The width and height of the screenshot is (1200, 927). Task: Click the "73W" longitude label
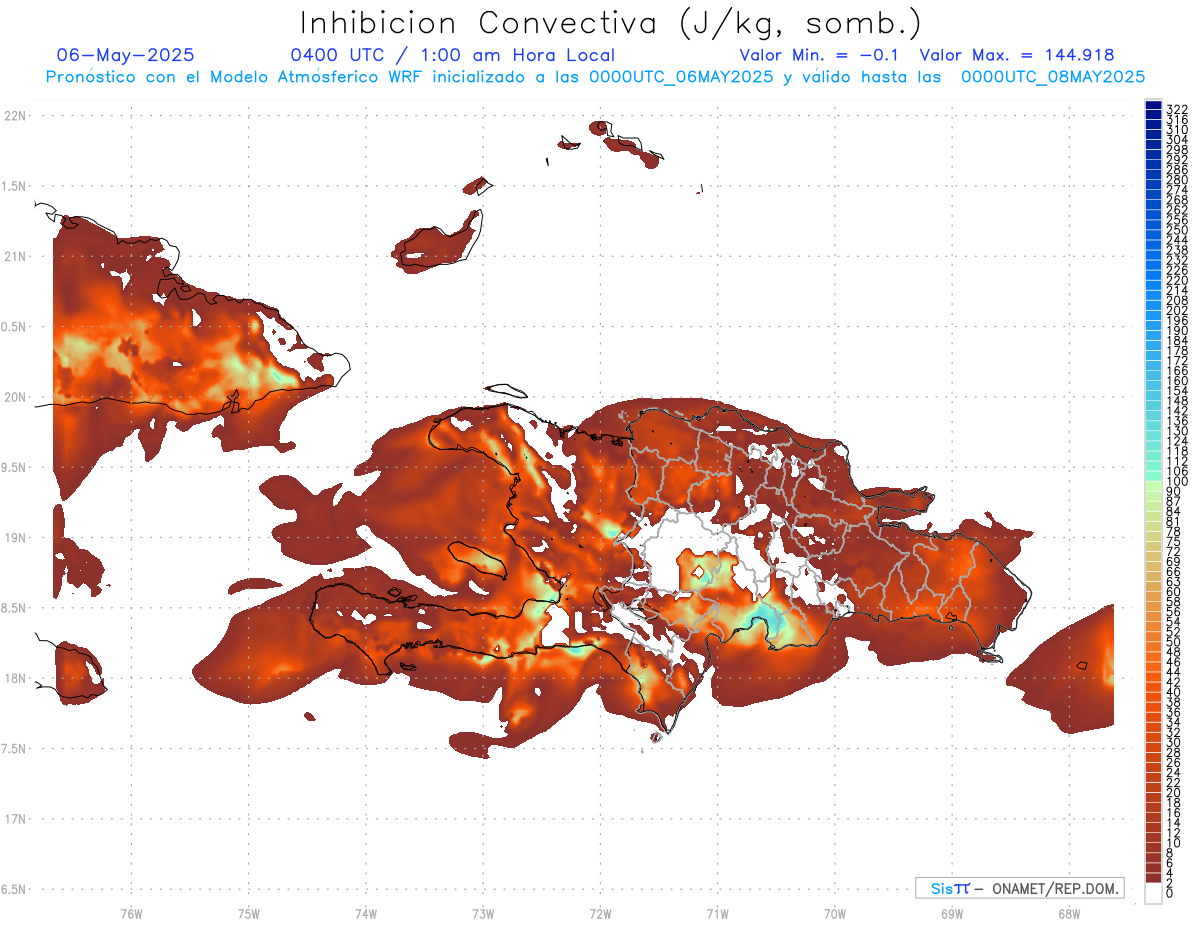(483, 912)
